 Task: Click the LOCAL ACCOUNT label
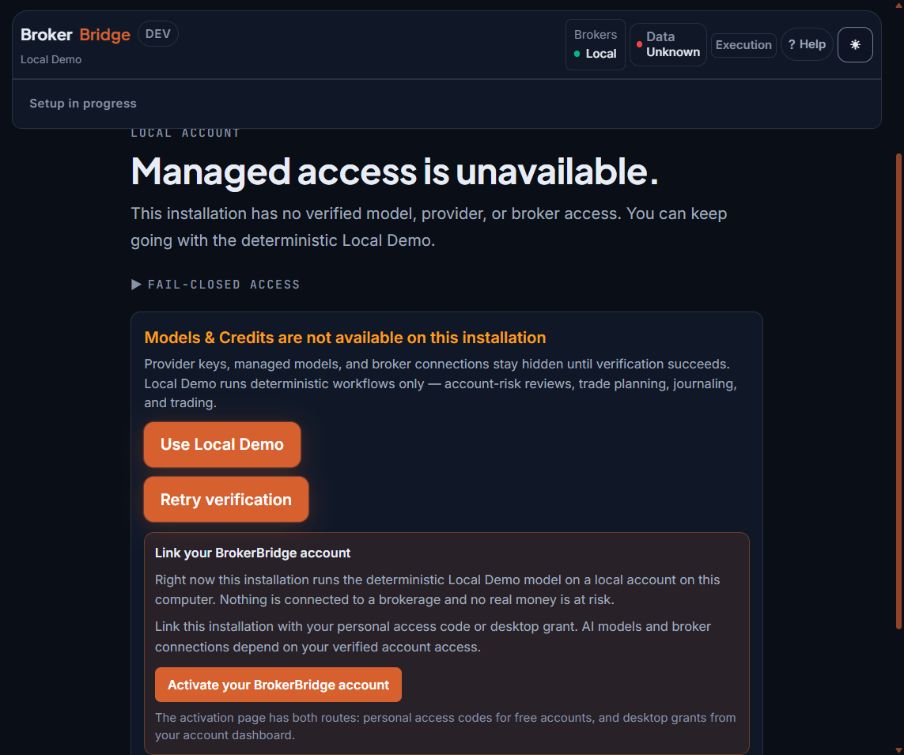coord(185,133)
